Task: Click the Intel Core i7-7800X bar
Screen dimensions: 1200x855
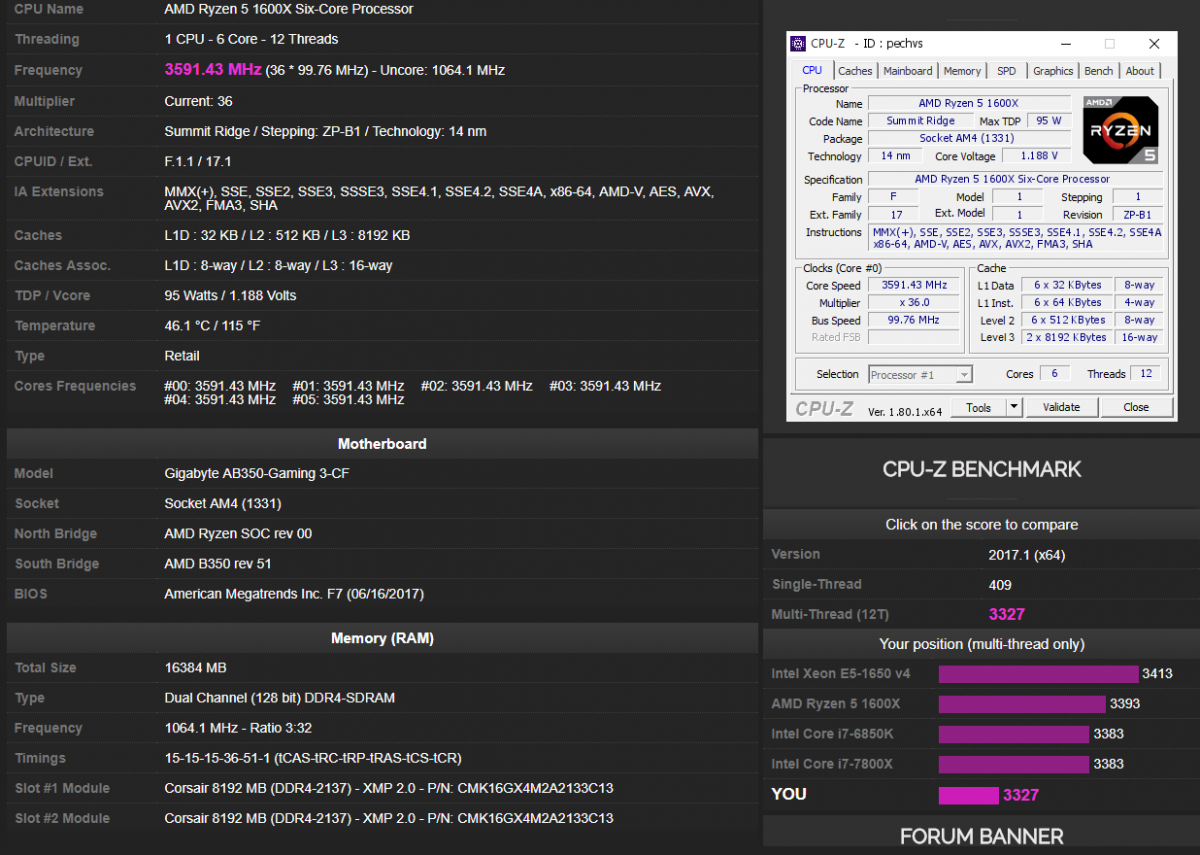Action: pos(1013,764)
